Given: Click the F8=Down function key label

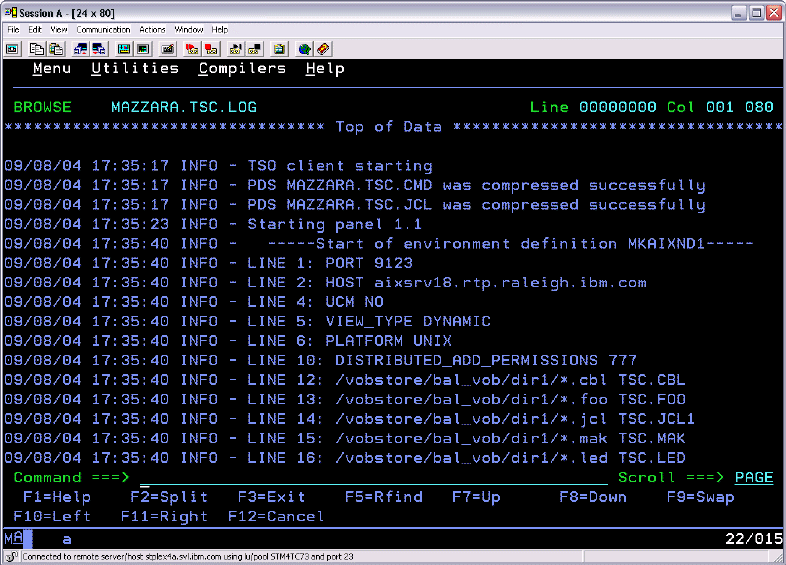Looking at the screenshot, I should (x=593, y=497).
